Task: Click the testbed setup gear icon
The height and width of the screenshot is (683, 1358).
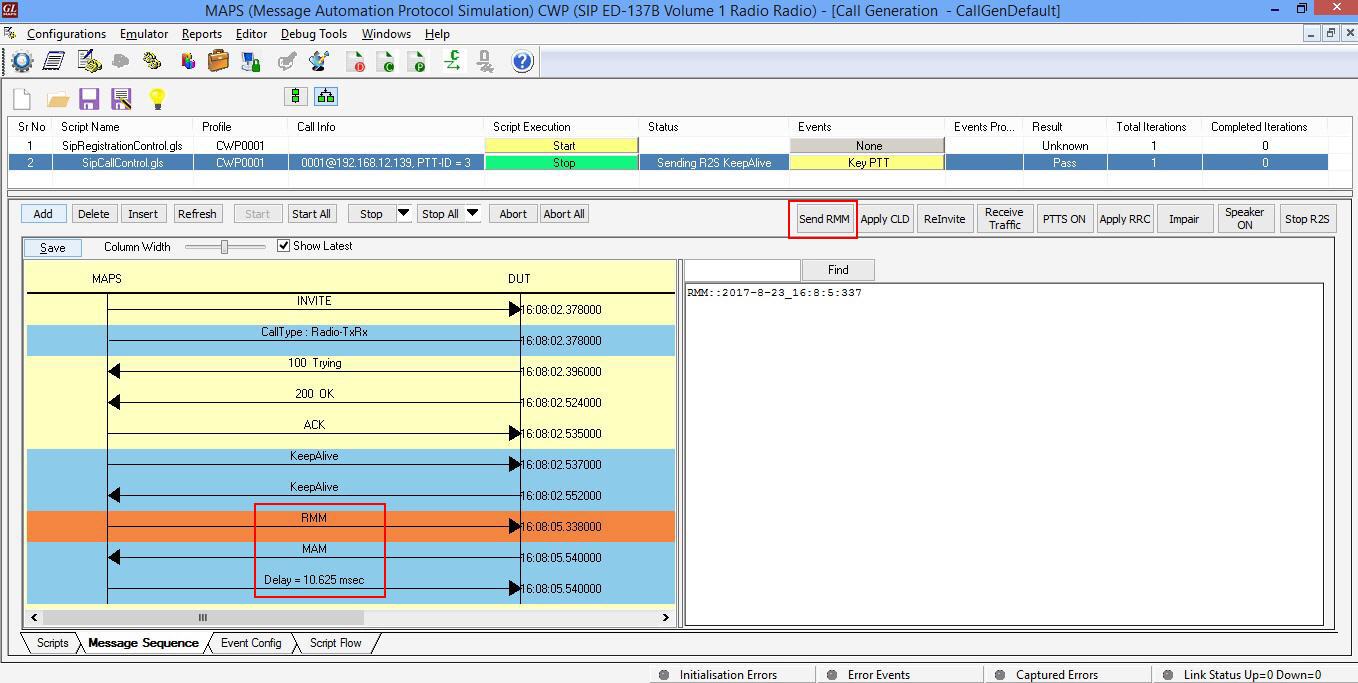Action: pyautogui.click(x=22, y=62)
